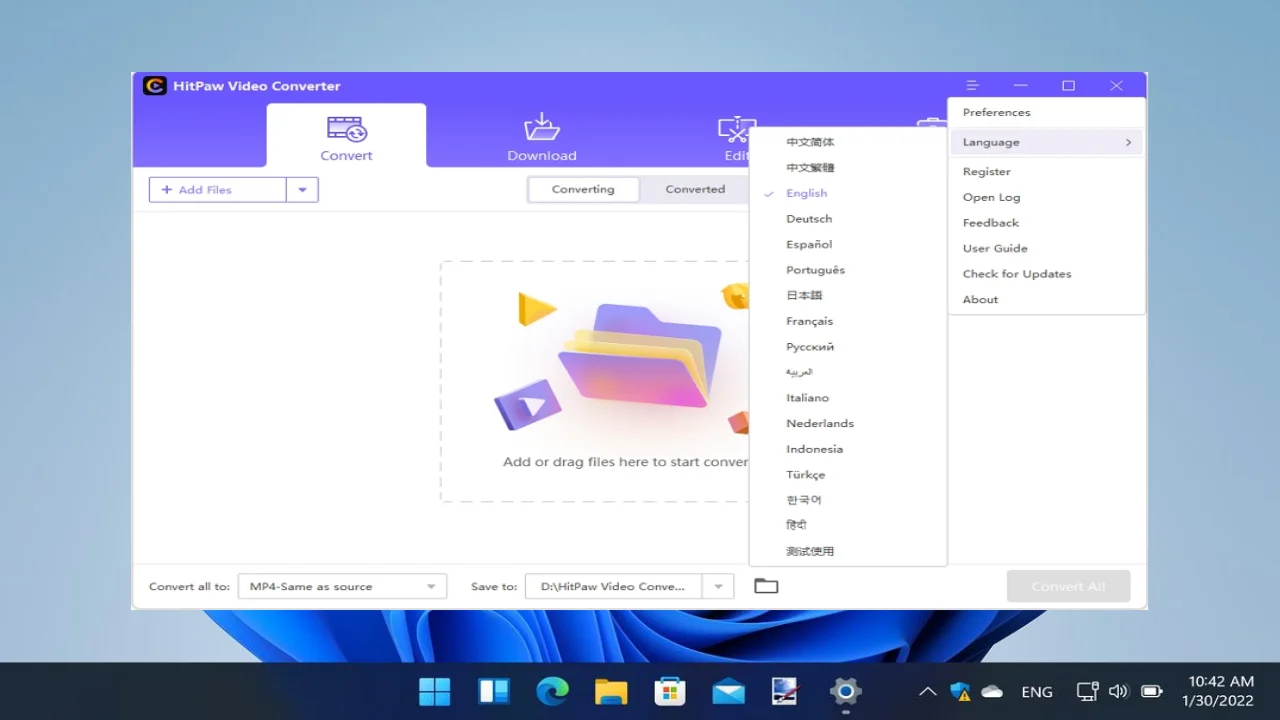Open Microsoft Store from taskbar
The height and width of the screenshot is (720, 1280).
670,691
